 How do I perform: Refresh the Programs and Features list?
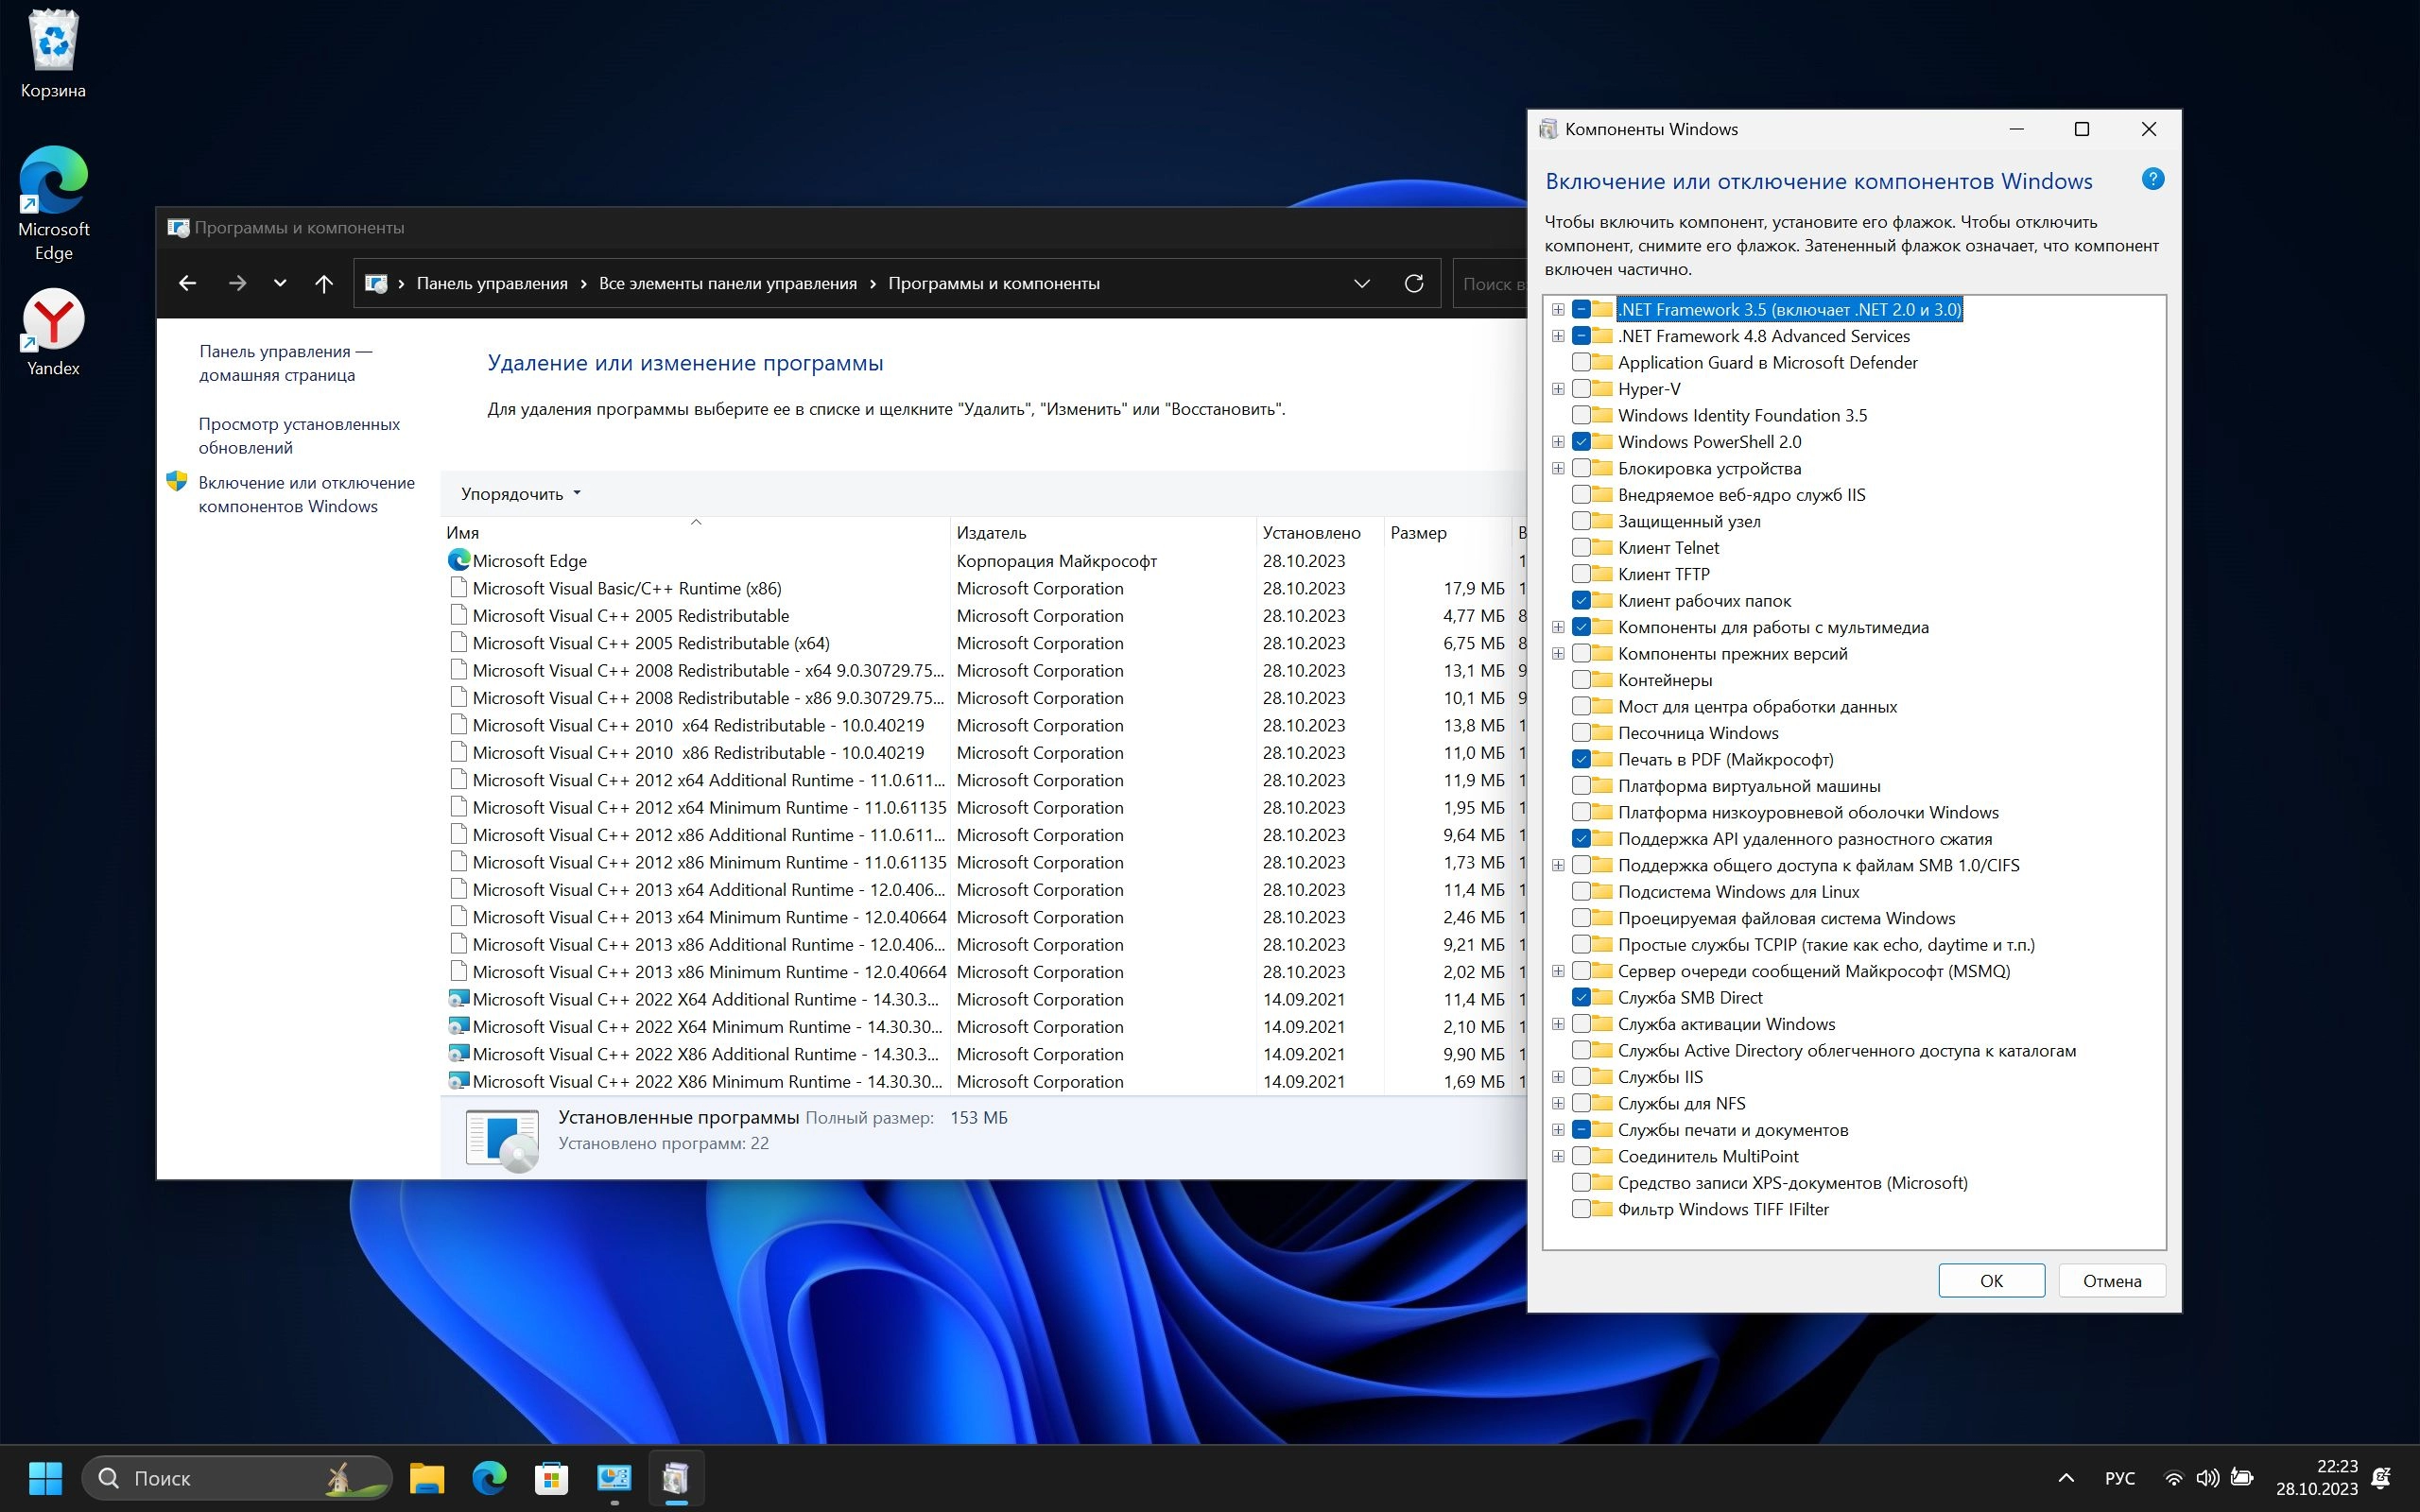1413,283
